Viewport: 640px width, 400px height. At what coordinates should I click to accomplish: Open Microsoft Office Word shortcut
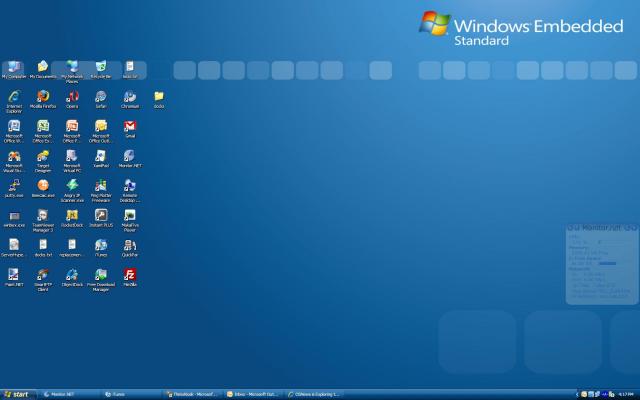click(14, 131)
